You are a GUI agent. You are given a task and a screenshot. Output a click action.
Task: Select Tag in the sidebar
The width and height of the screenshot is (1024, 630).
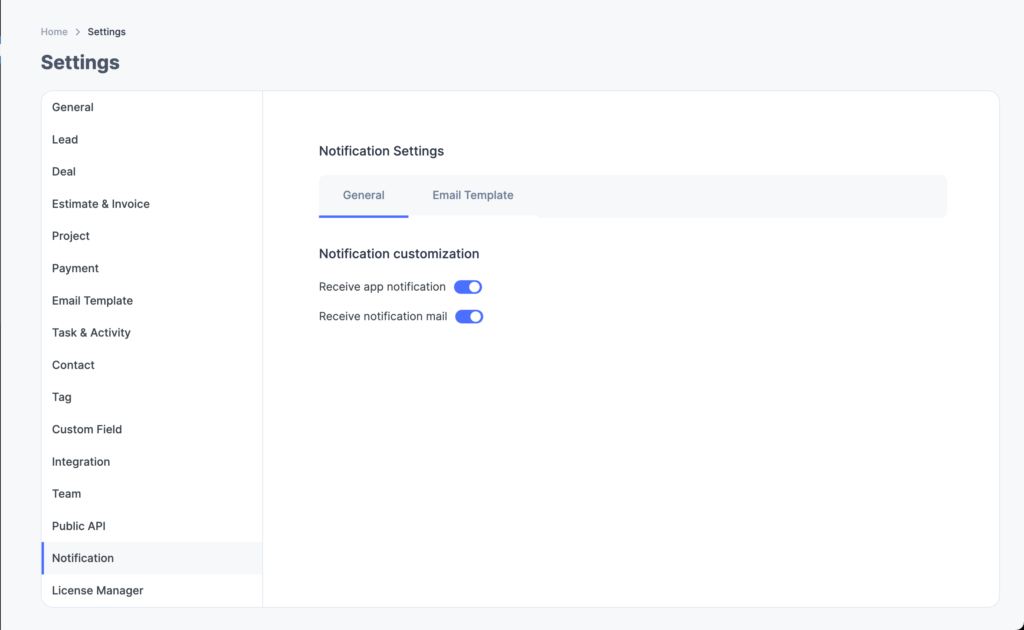[x=61, y=397]
